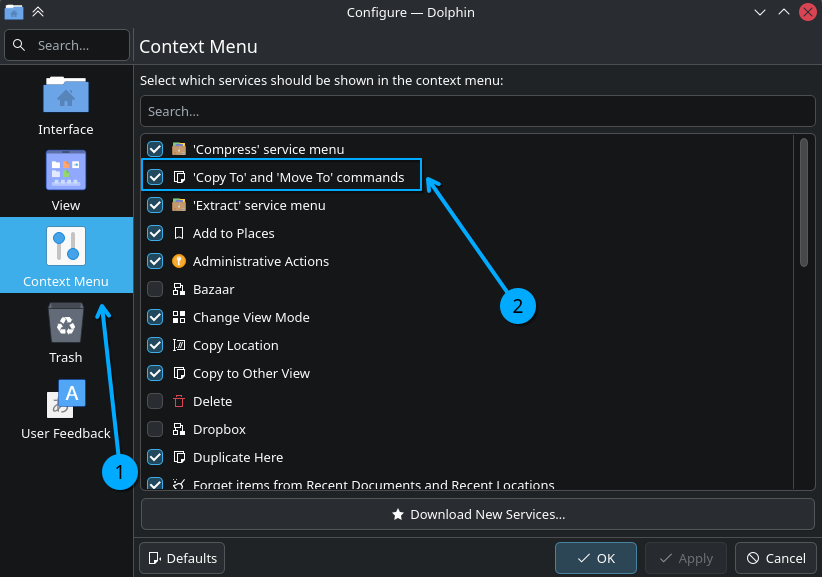
Task: Click the Dolphin folder icon in title bar
Action: click(14, 12)
